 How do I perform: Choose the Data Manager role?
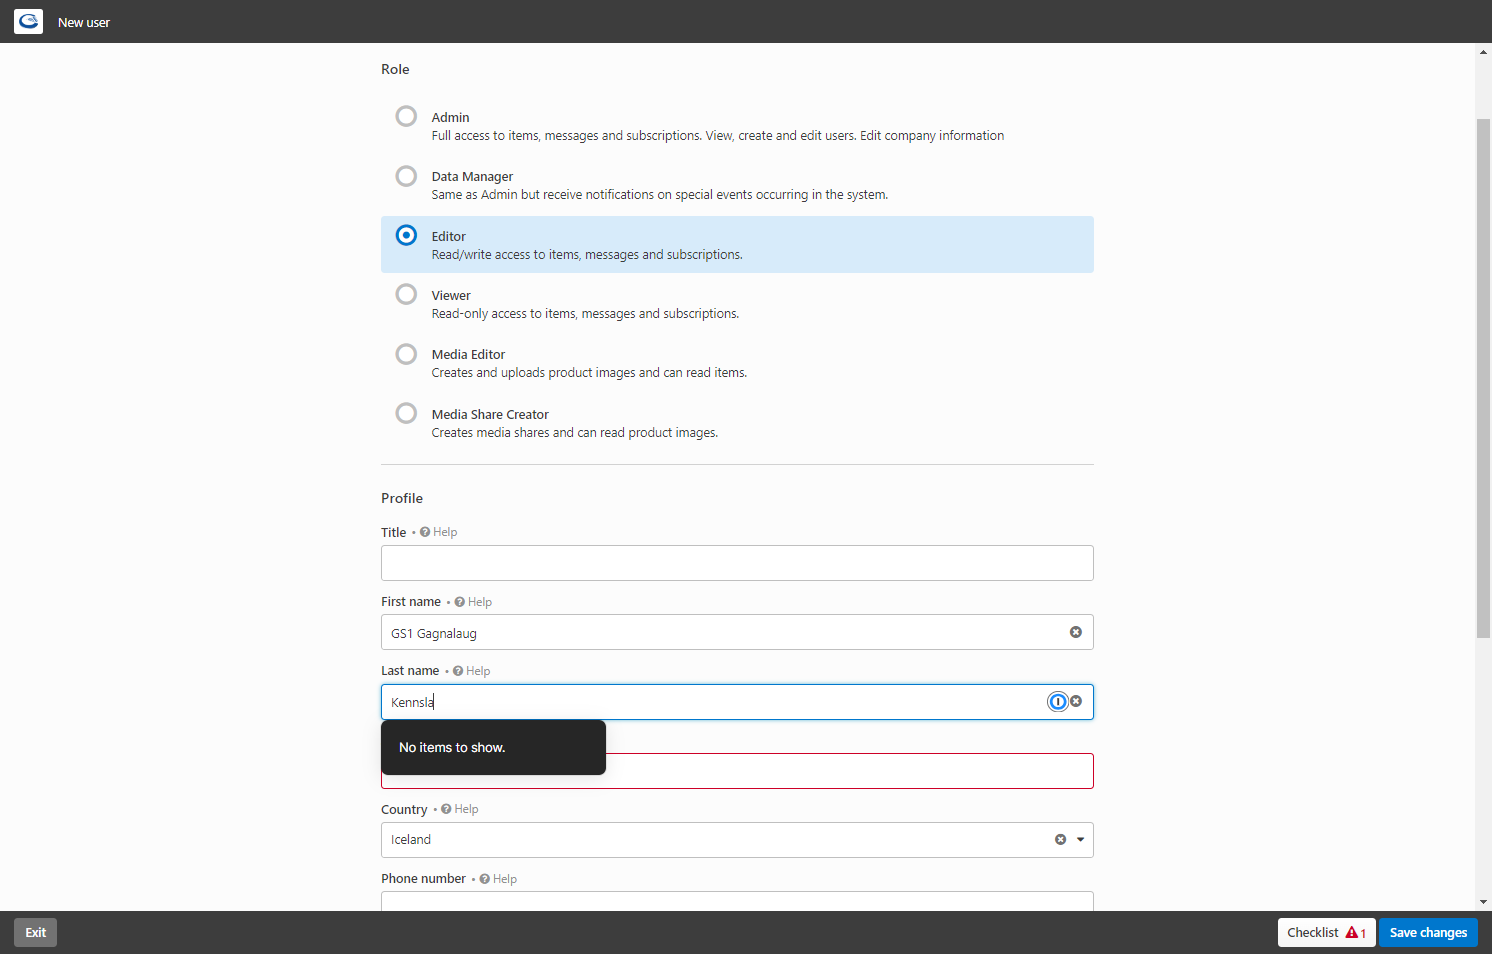pyautogui.click(x=406, y=176)
